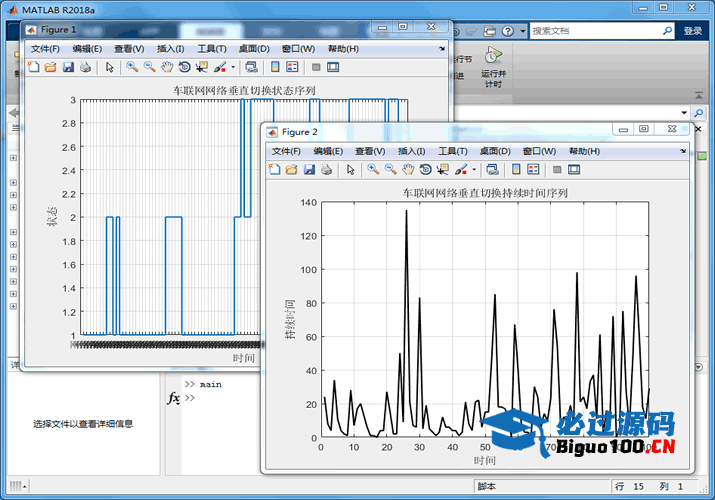Click New Figure icon in Figure 1 toolbar
The height and width of the screenshot is (500, 715).
pyautogui.click(x=33, y=67)
